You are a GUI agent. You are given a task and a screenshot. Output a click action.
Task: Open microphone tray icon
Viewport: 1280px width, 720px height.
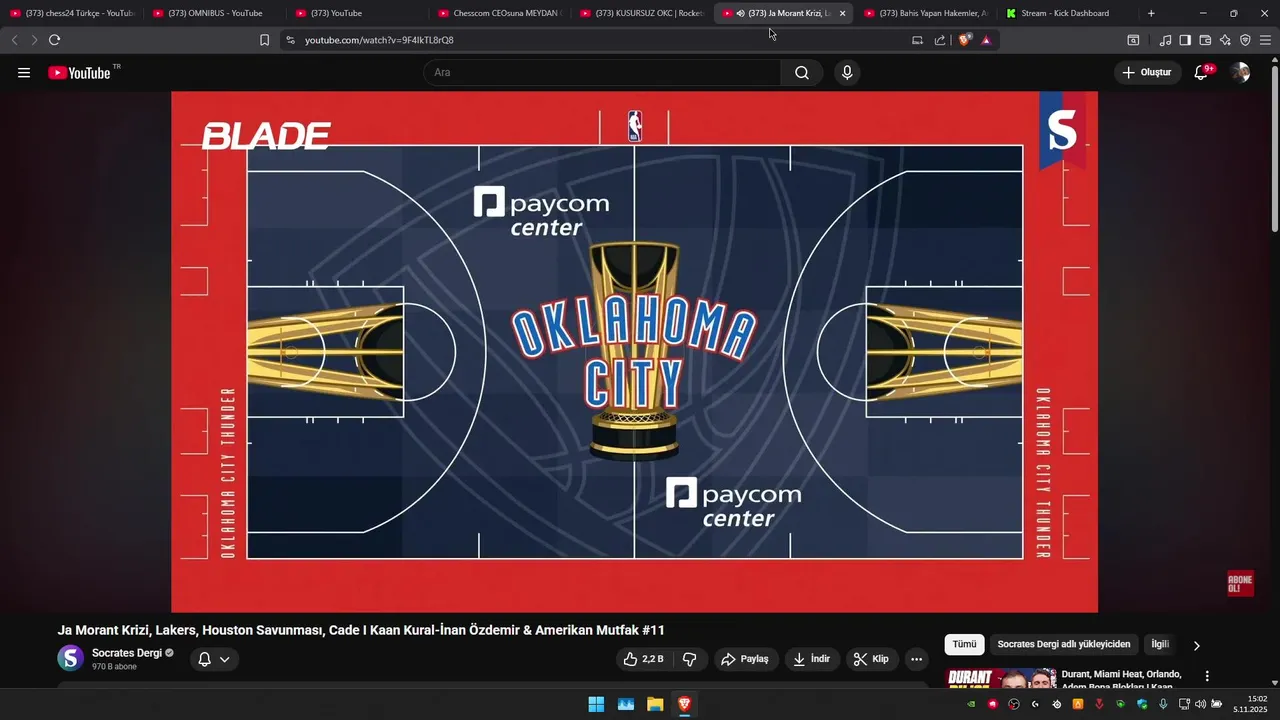tap(1162, 704)
